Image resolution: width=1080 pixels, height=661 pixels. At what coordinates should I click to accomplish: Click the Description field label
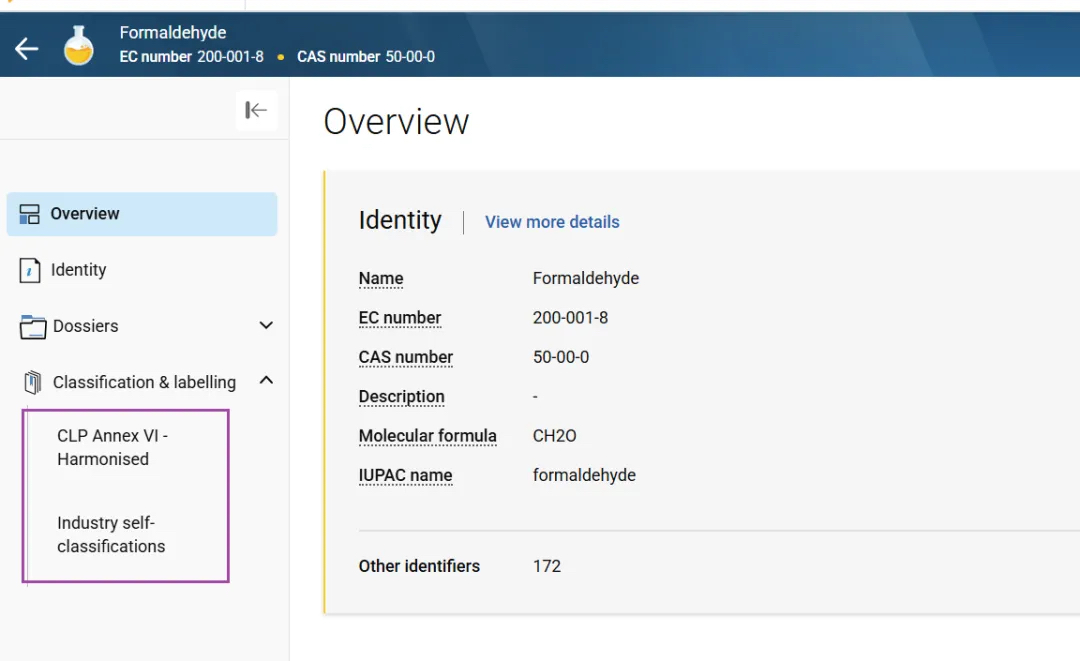402,397
